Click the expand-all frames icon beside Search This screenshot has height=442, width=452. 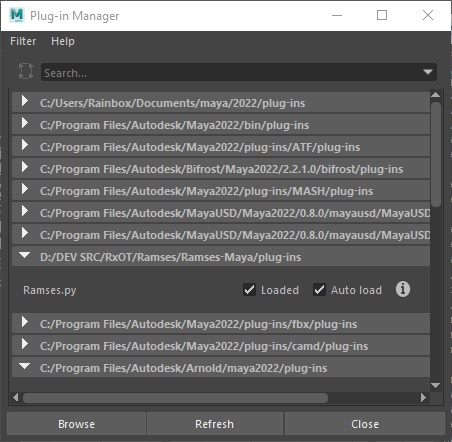(26, 71)
